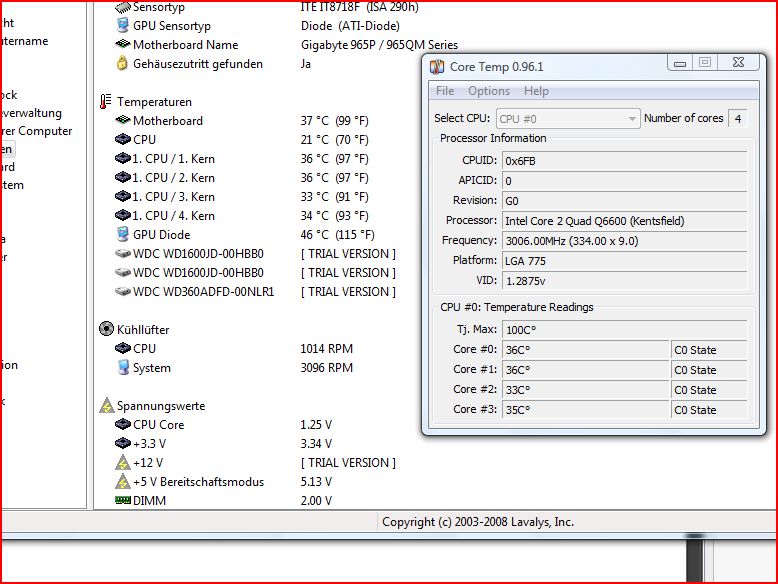
Task: Click the GPU Sensortyp monitor icon
Action: pos(123,25)
